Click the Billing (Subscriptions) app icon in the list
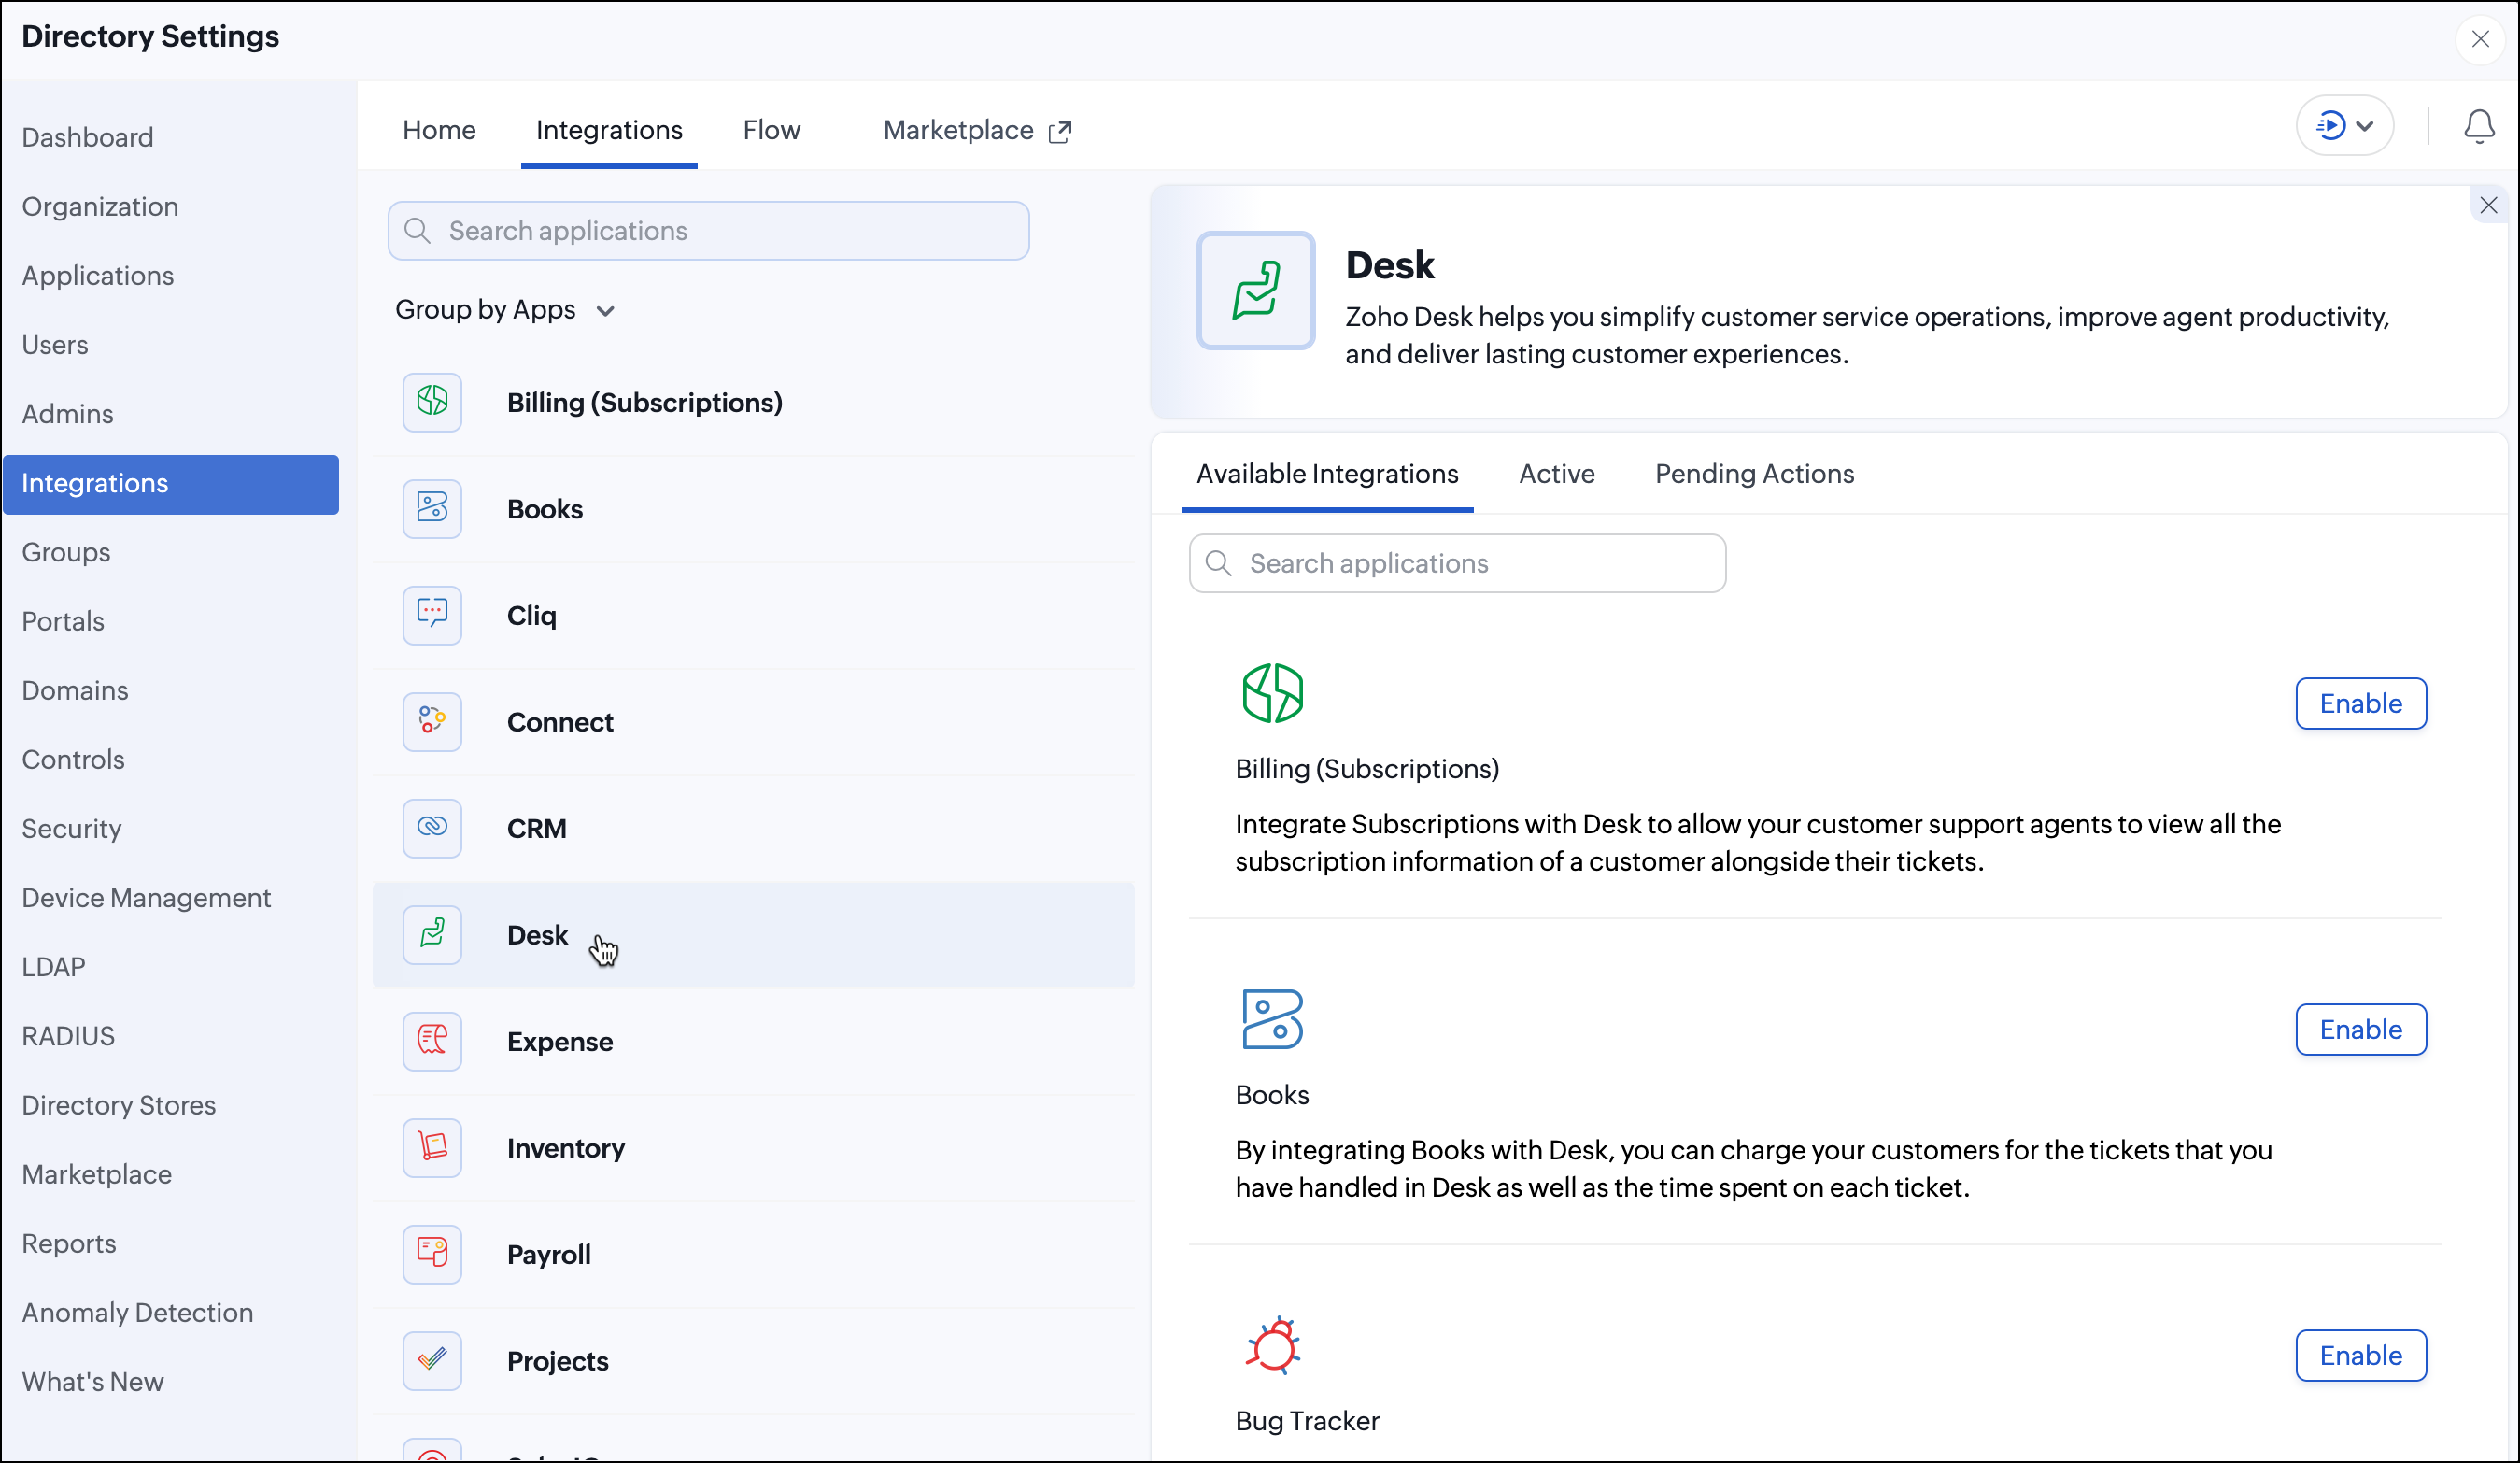This screenshot has height=1463, width=2520. pos(432,402)
